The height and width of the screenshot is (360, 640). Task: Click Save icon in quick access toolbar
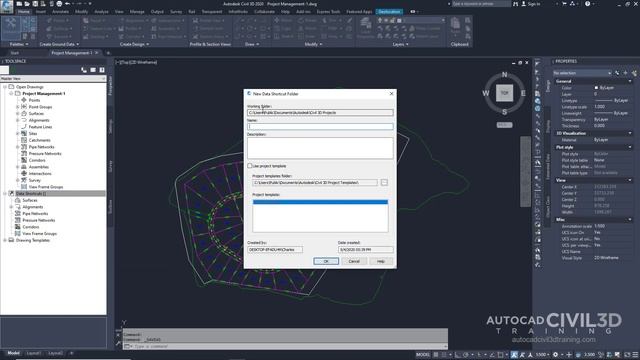tap(35, 4)
